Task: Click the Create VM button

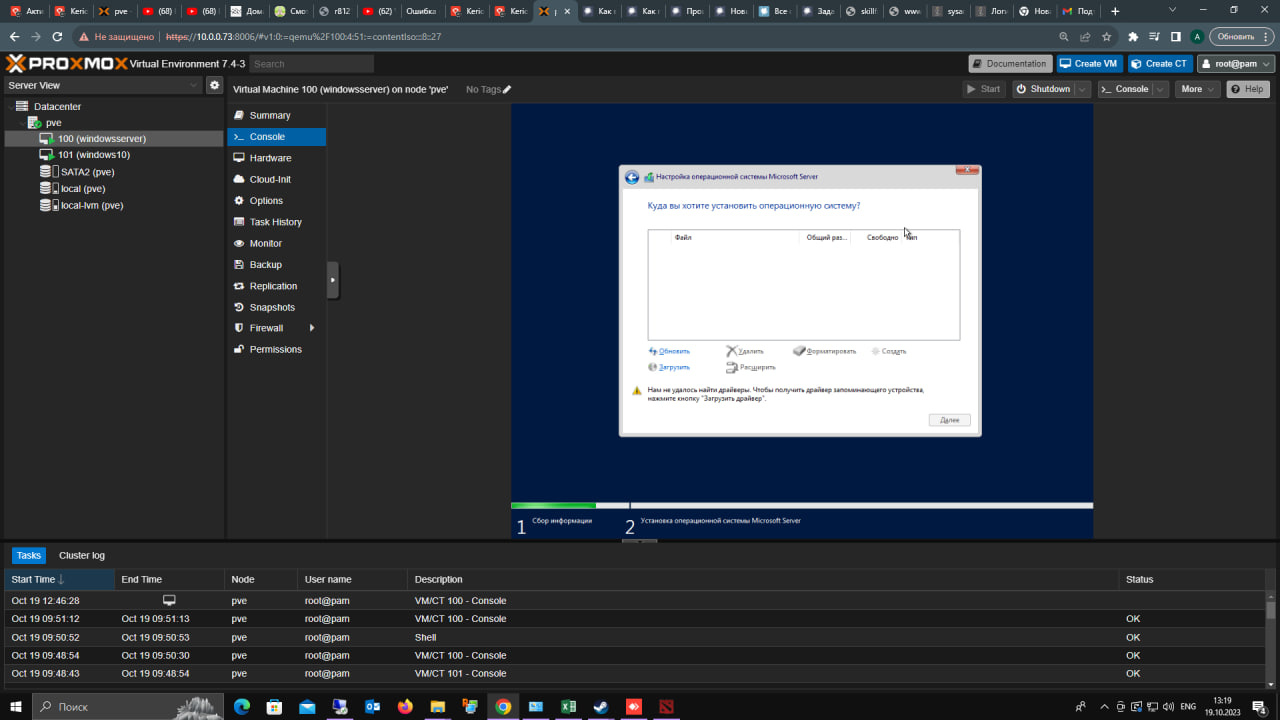Action: point(1090,63)
